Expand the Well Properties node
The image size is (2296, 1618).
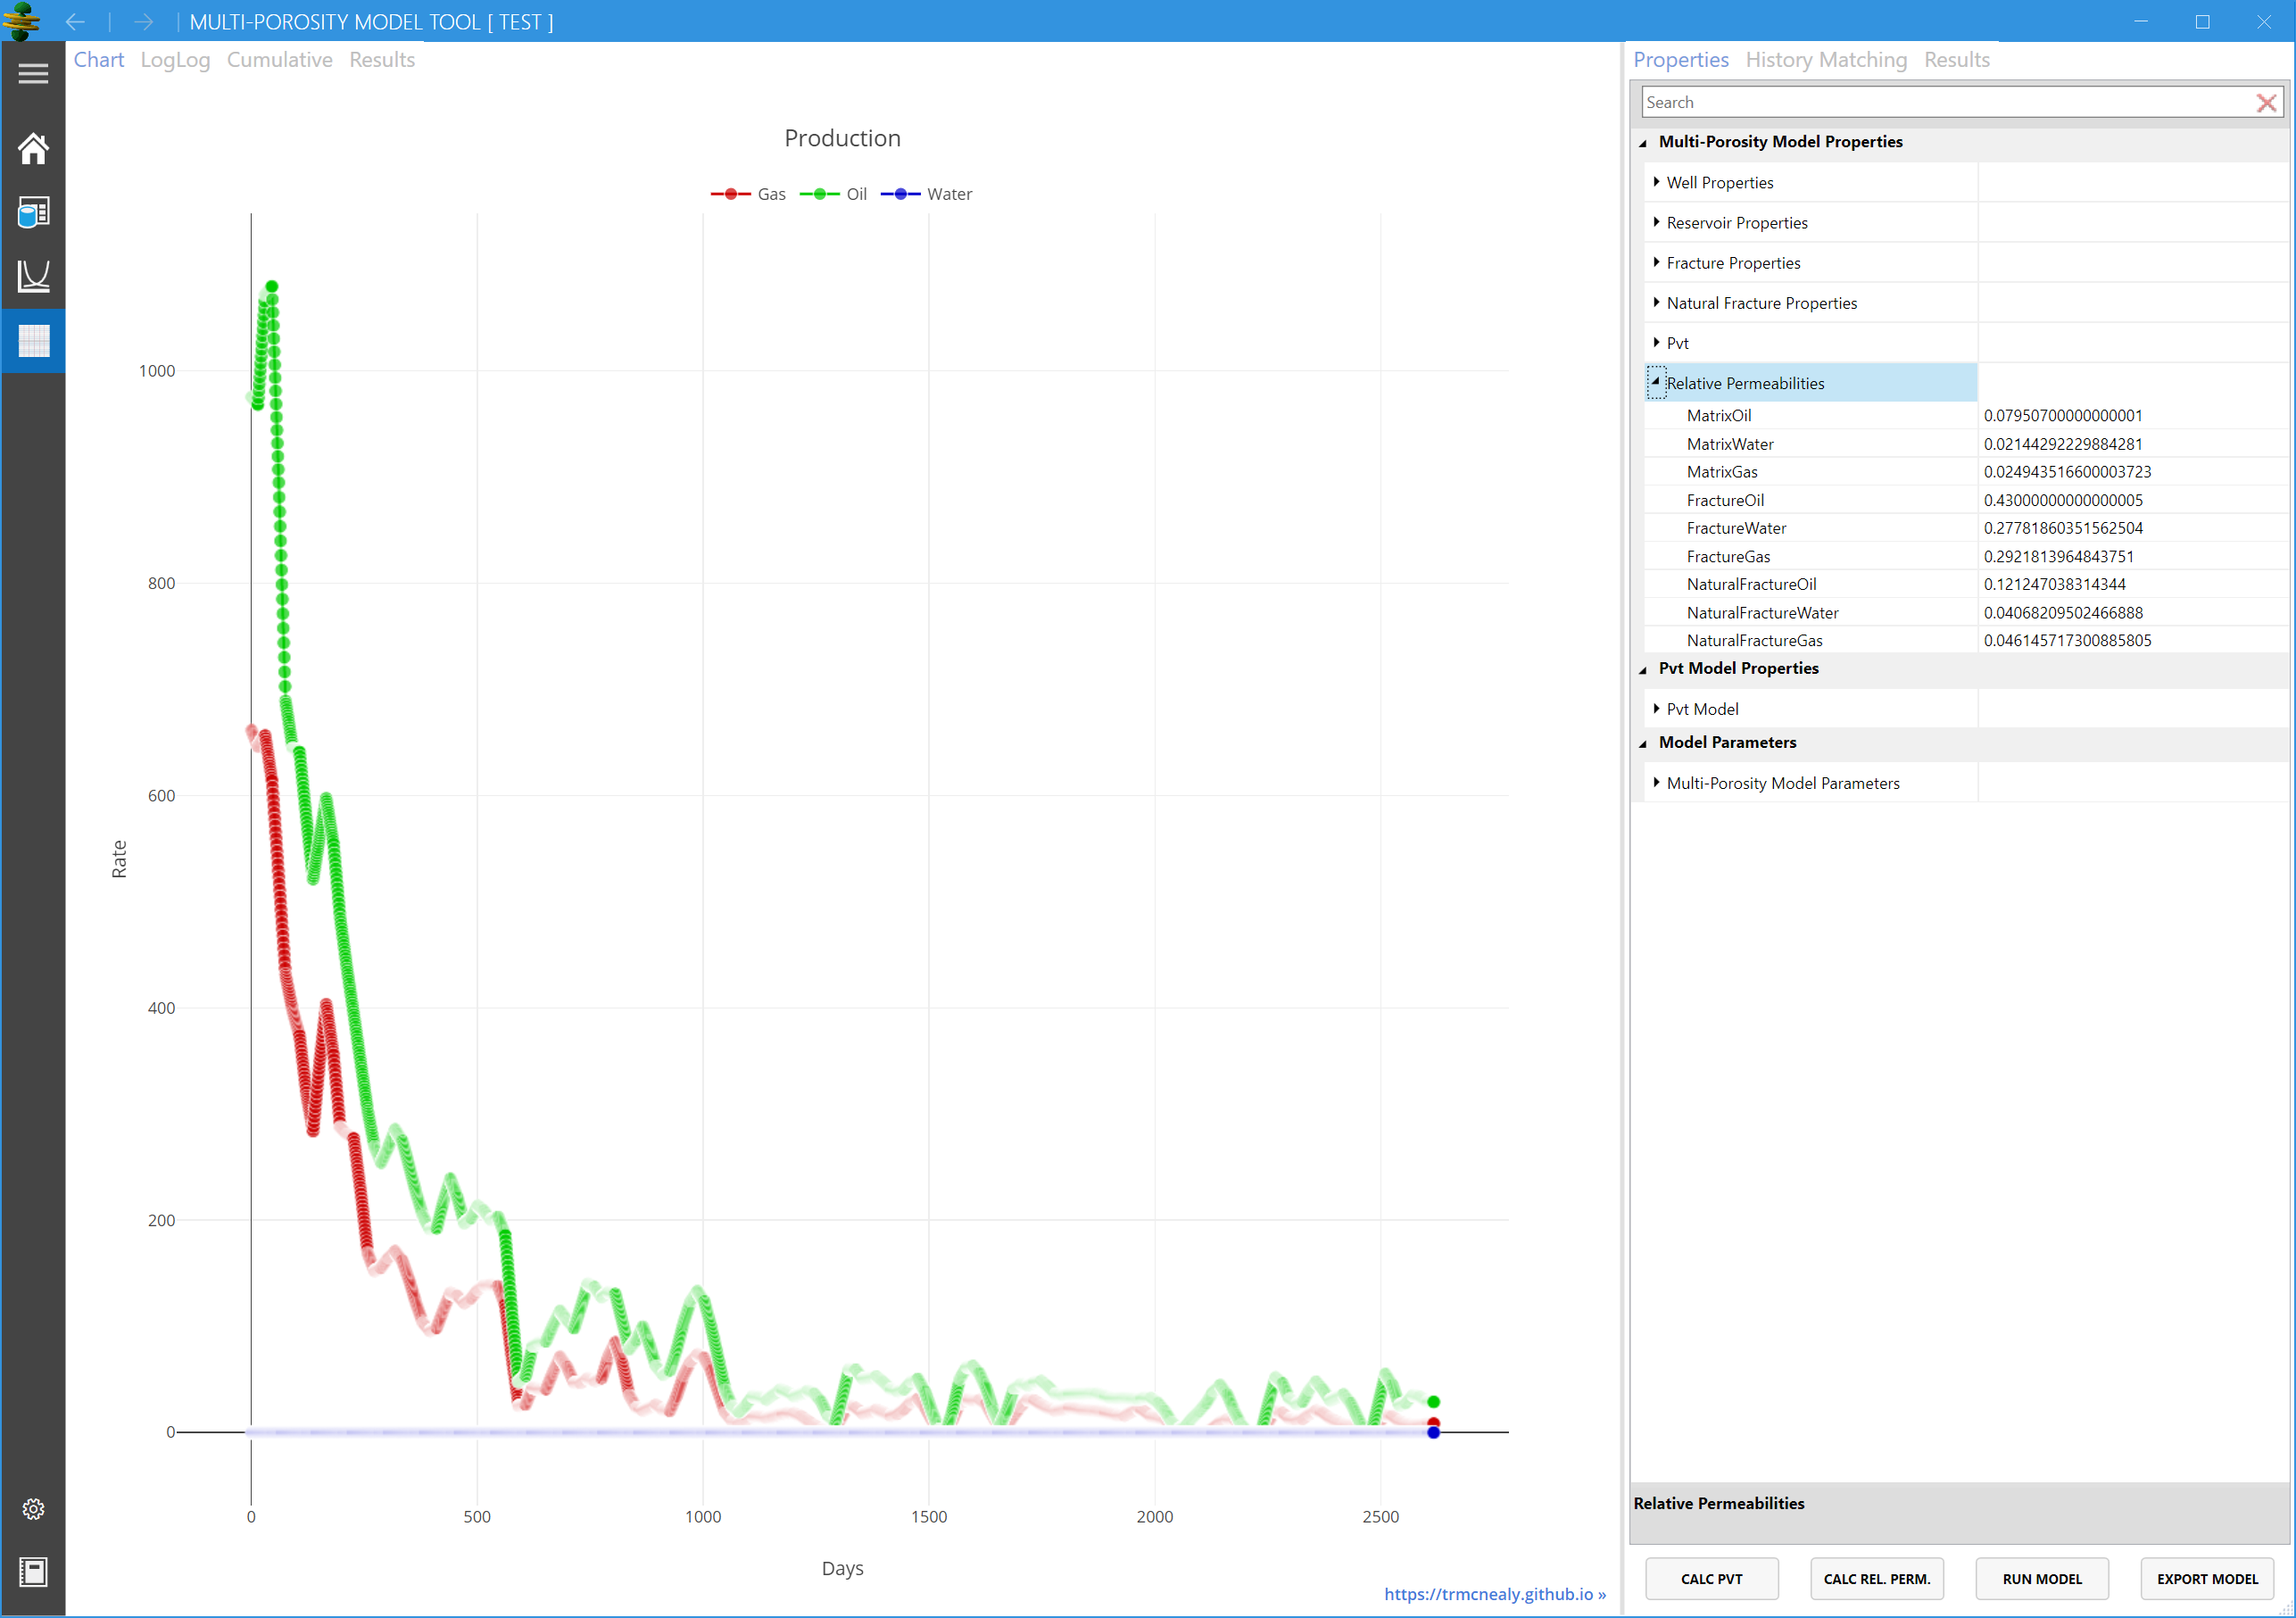[1656, 182]
